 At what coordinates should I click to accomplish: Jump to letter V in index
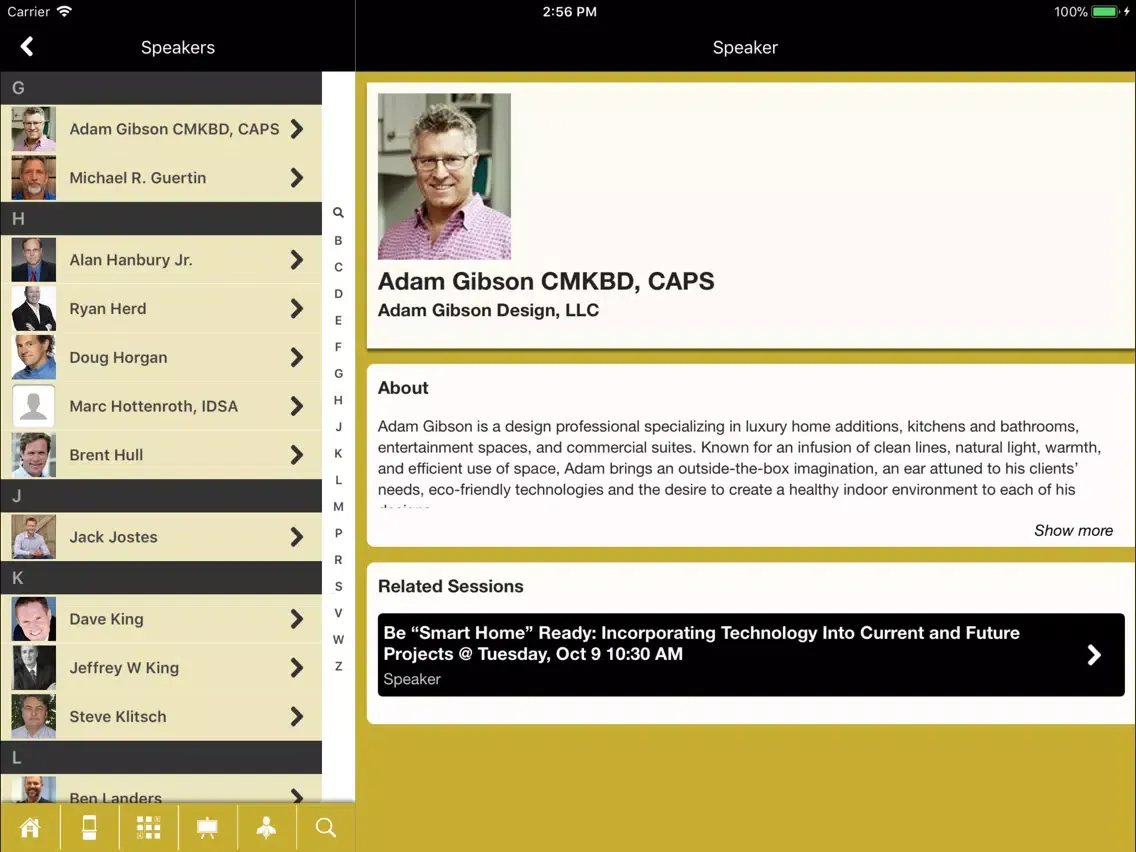click(x=338, y=613)
